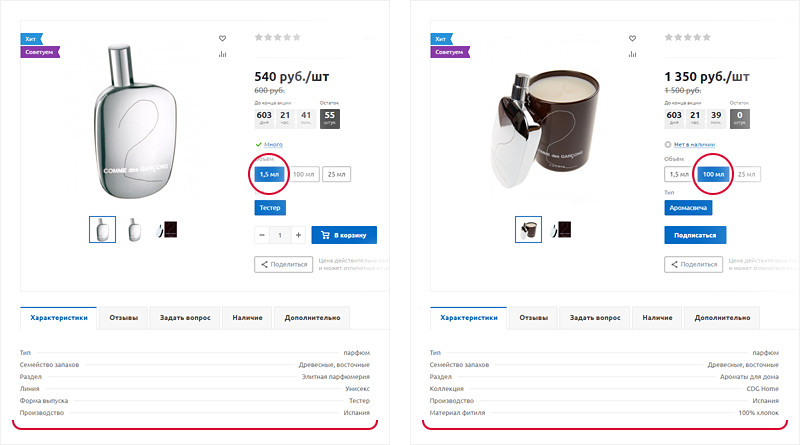Select the 25 мл volume for the 540 руб perfume

click(x=337, y=174)
